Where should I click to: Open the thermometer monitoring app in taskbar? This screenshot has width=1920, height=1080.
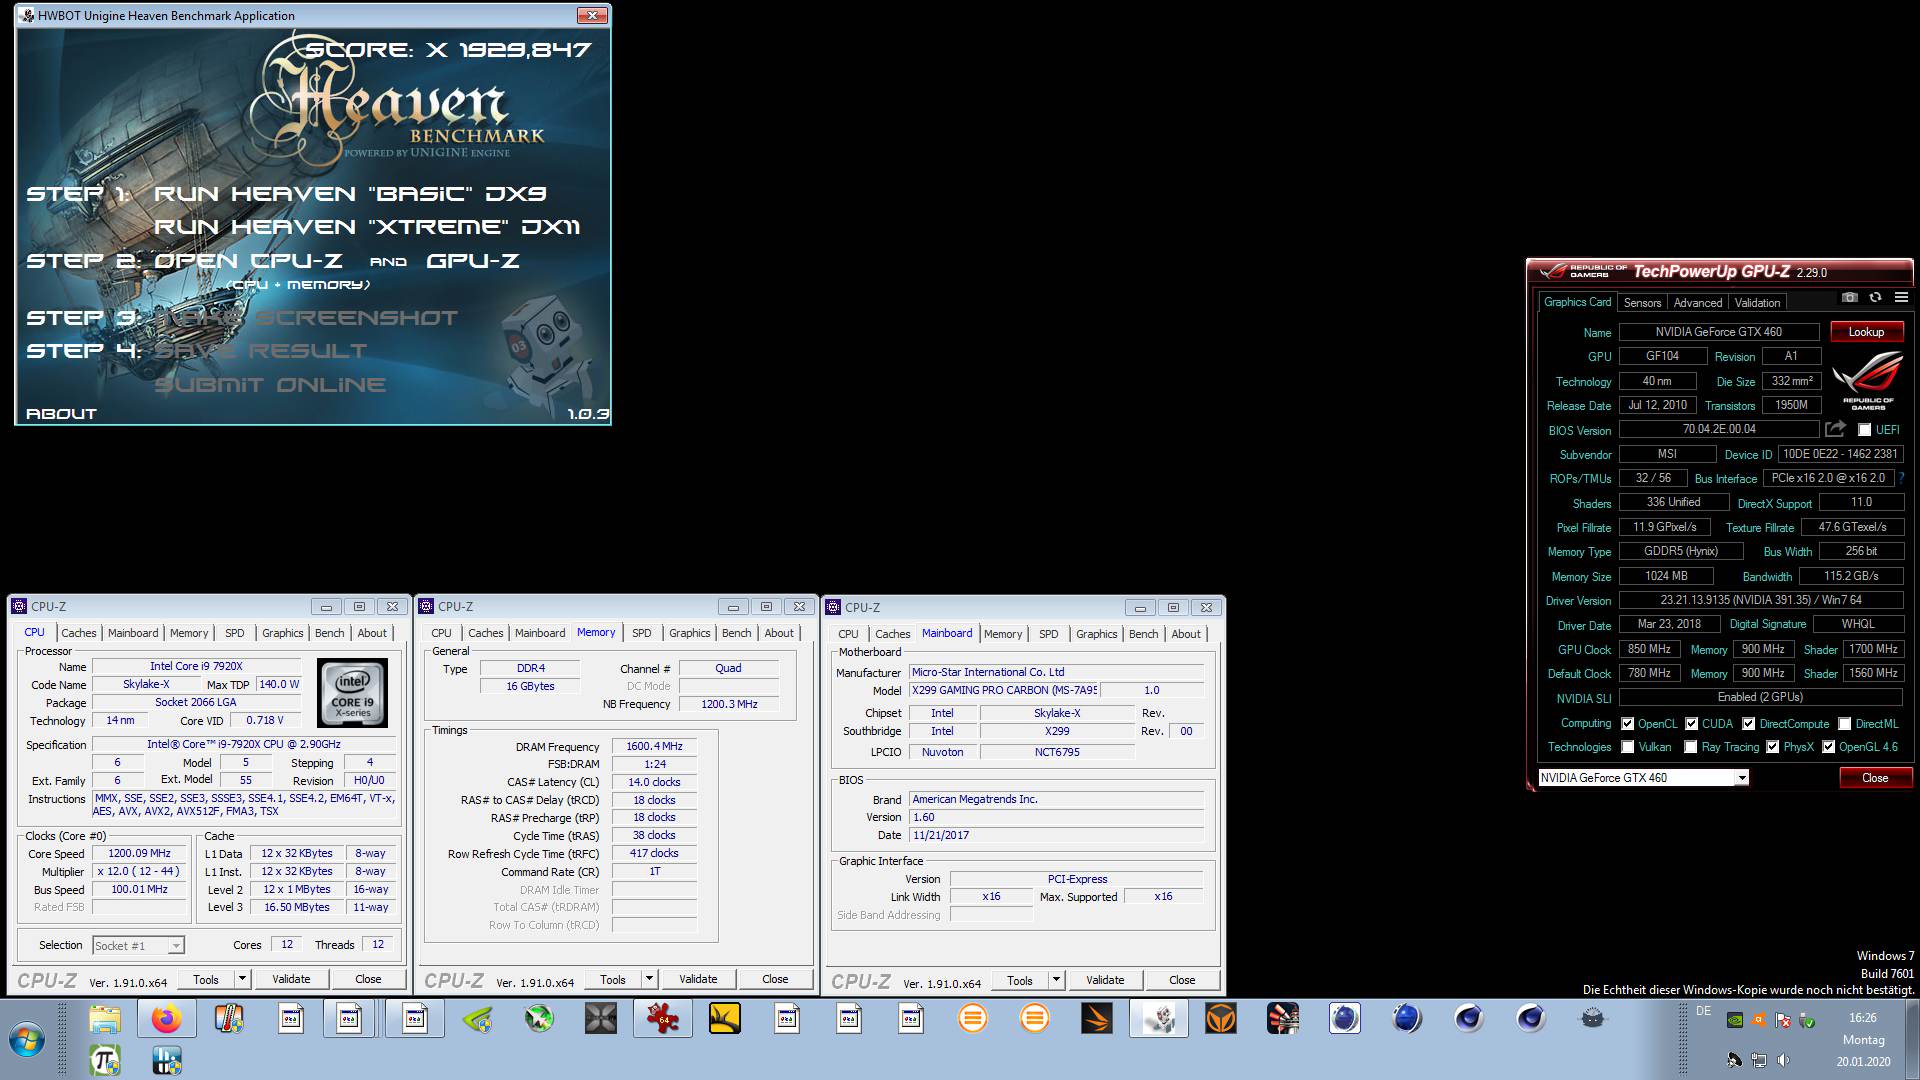(x=229, y=1019)
